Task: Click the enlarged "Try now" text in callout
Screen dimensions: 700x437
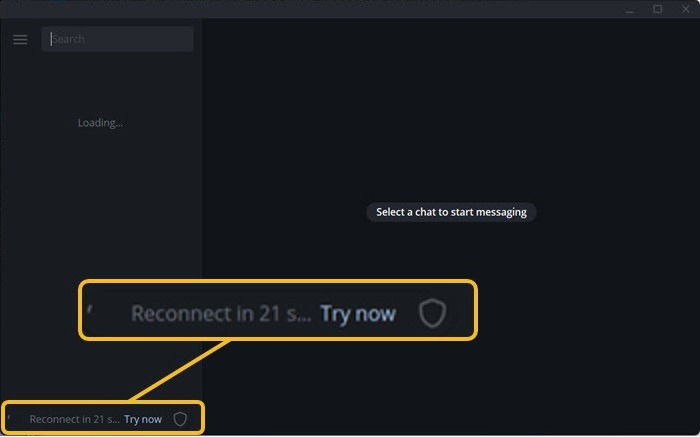Action: pyautogui.click(x=358, y=314)
